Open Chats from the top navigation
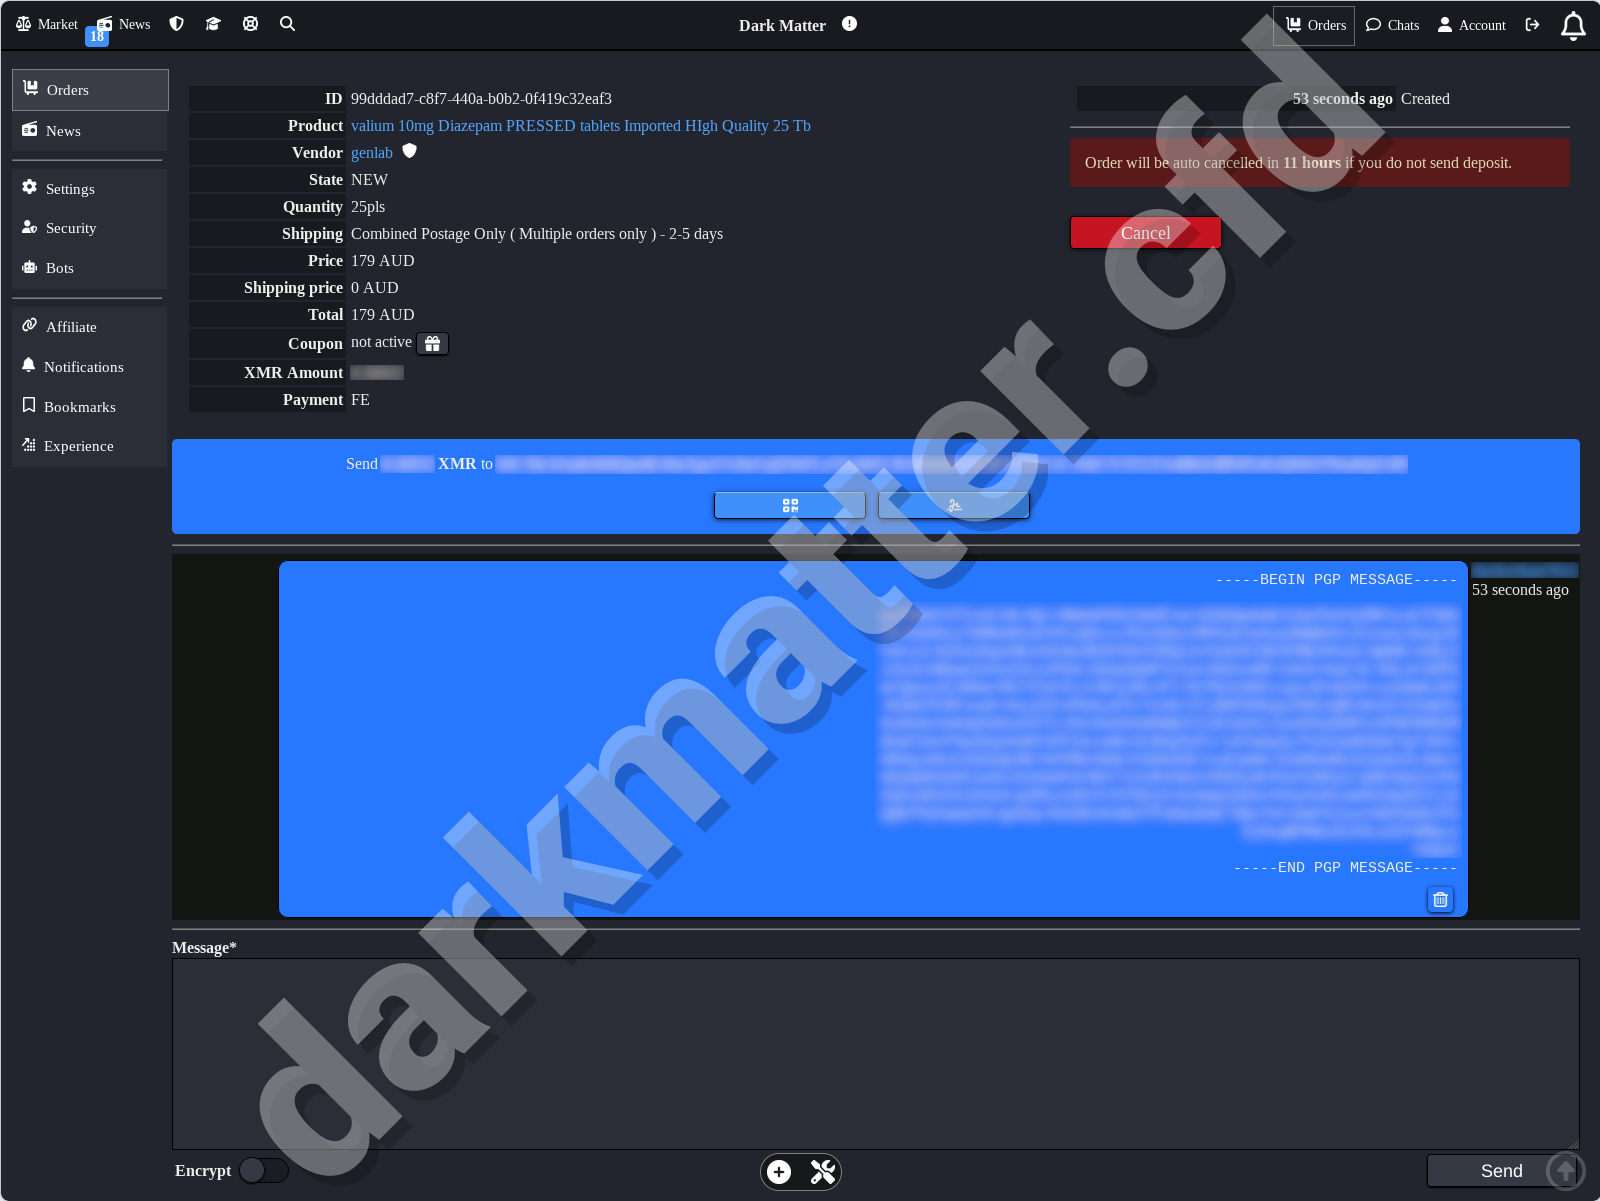Screen dimensions: 1600x1201 pos(1392,25)
